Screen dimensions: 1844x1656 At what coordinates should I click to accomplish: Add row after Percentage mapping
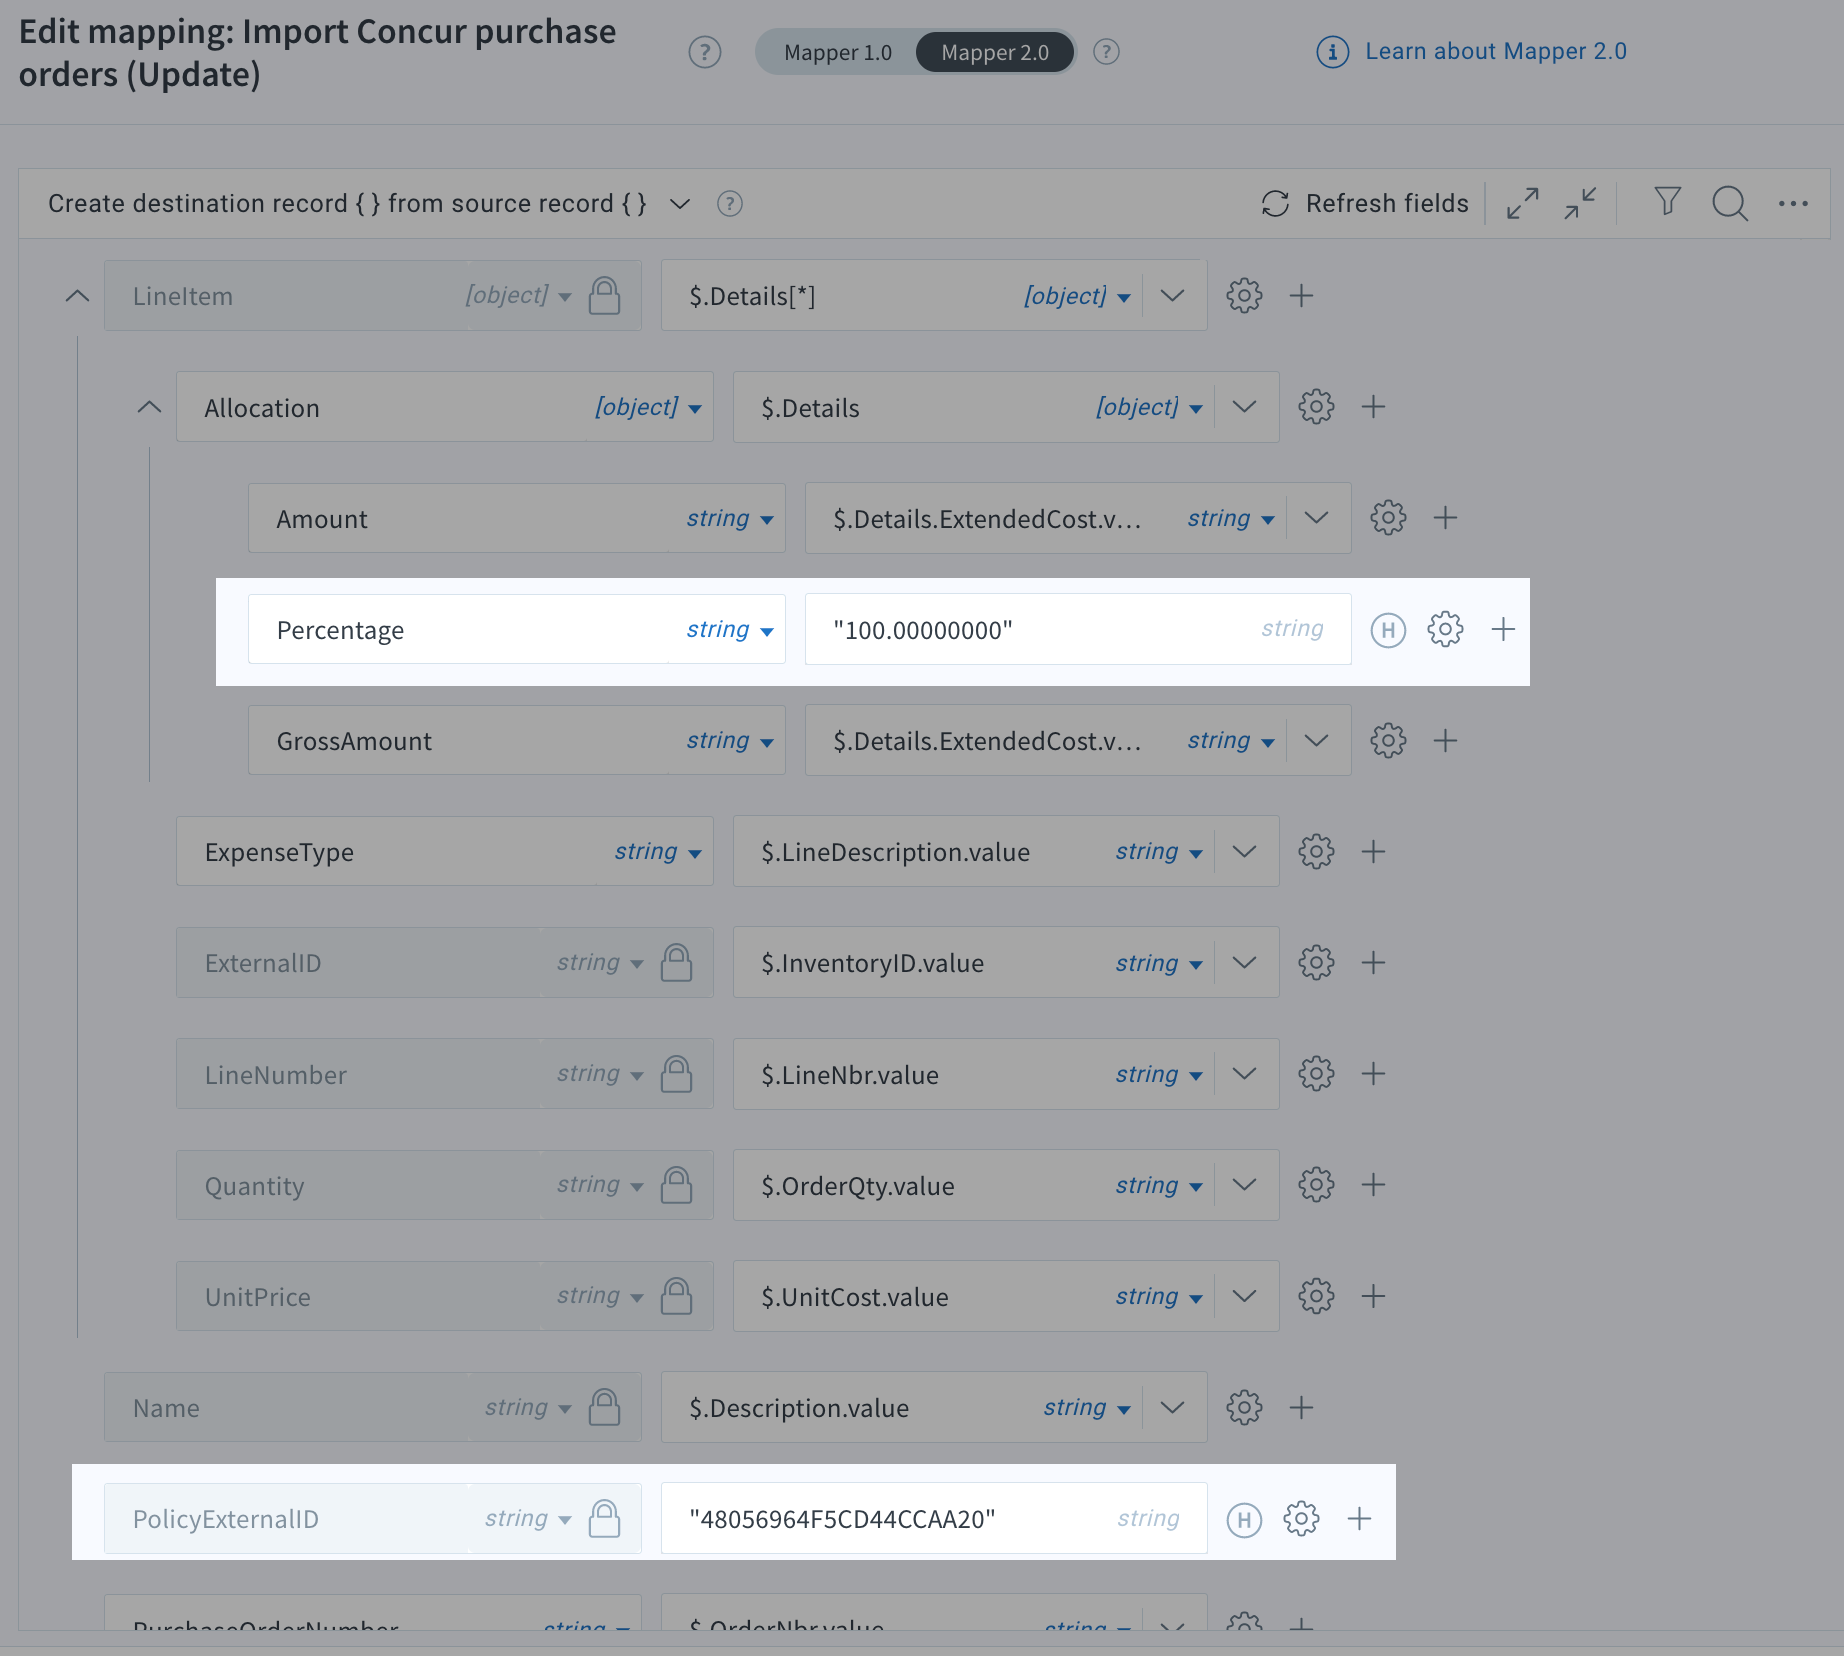point(1503,629)
